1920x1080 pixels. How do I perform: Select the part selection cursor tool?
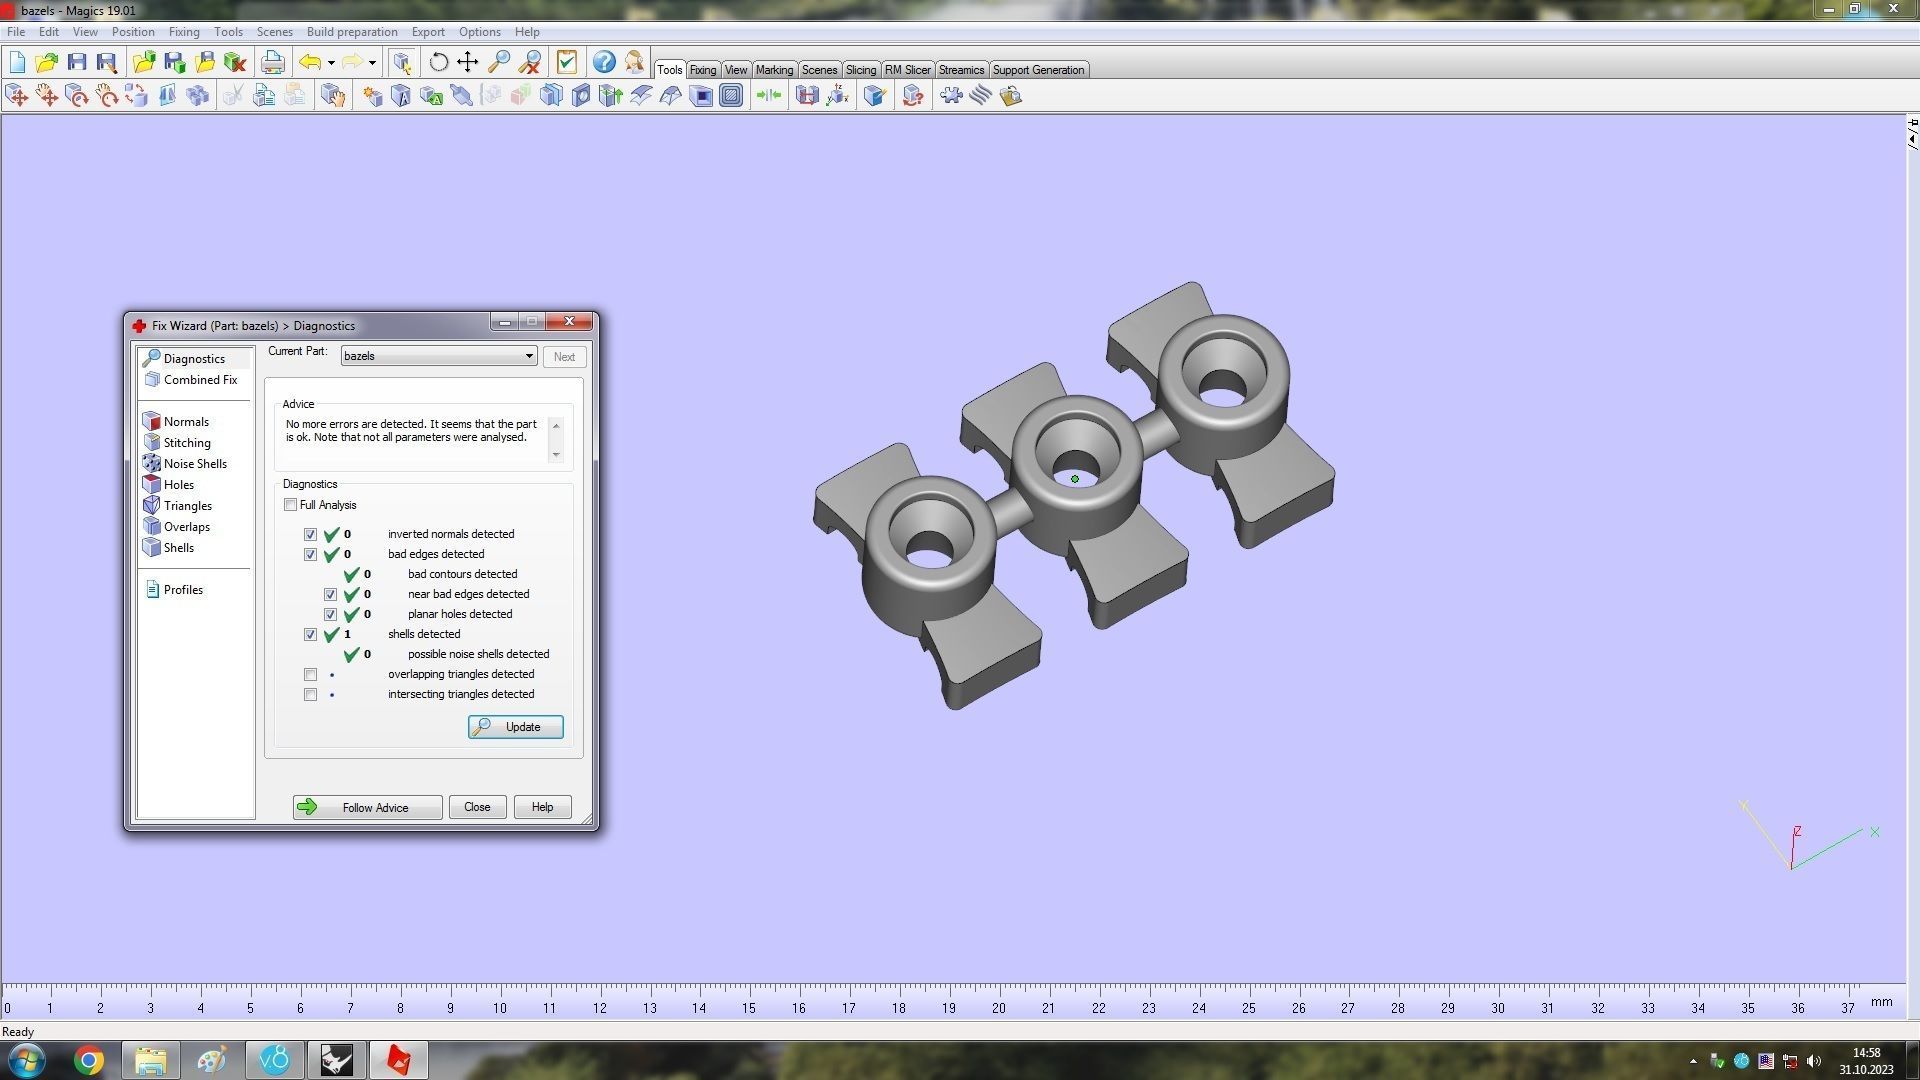click(x=402, y=62)
